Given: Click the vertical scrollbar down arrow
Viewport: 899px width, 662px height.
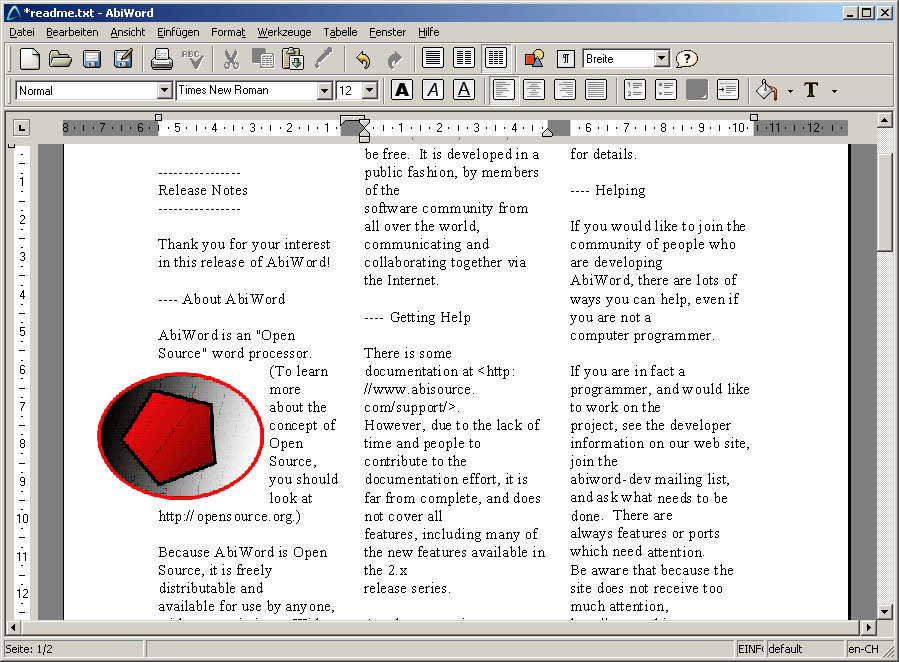Looking at the screenshot, I should 884,611.
